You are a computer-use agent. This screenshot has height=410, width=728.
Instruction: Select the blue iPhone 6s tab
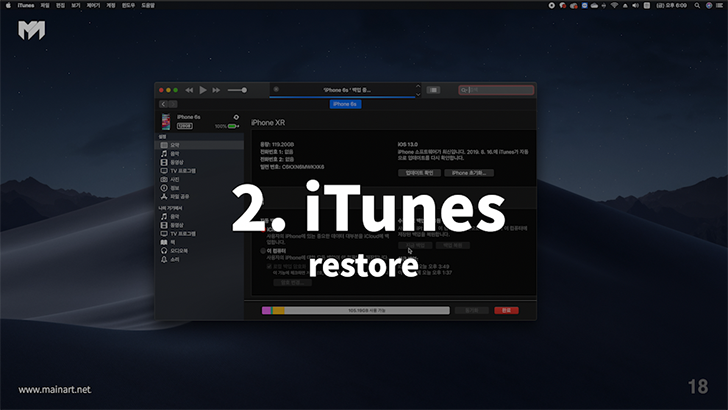345,104
